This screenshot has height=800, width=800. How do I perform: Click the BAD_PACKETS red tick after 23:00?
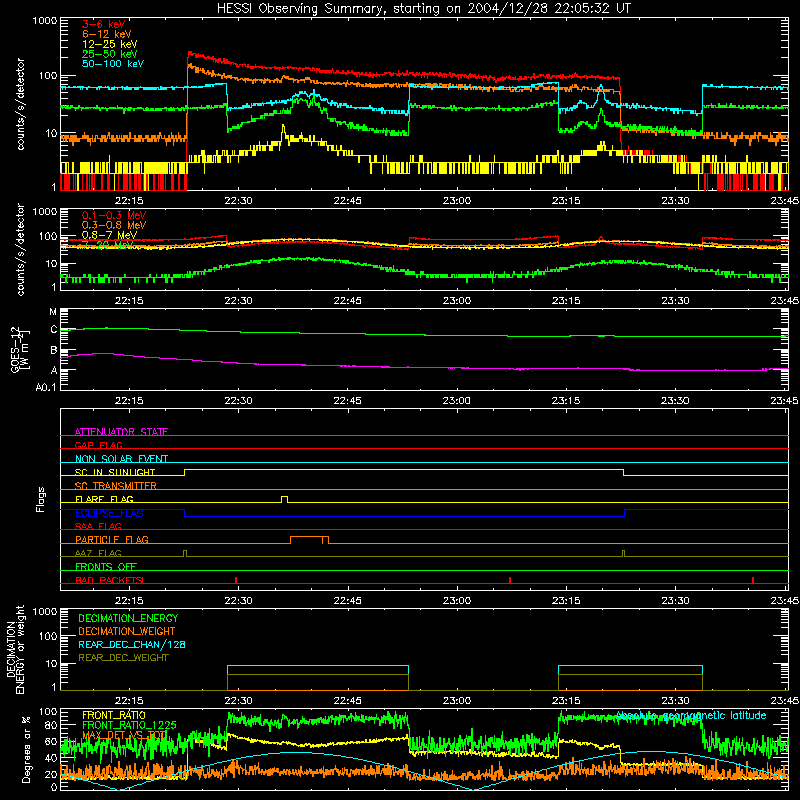[510, 580]
